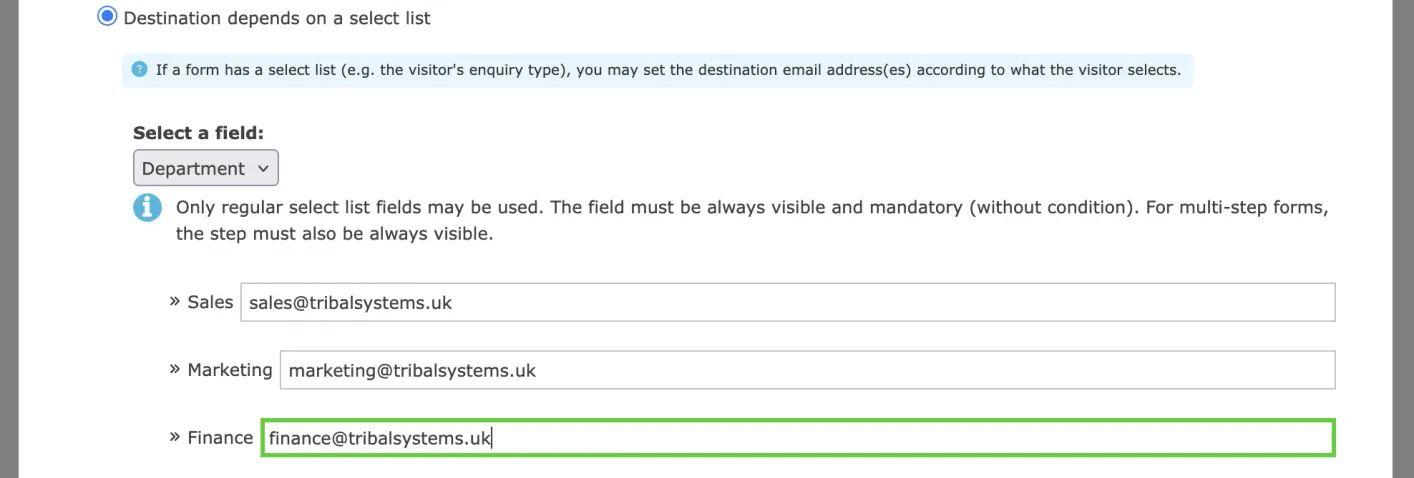The image size is (1414, 478).
Task: Click the double-chevron marker before Sales
Action: point(175,300)
